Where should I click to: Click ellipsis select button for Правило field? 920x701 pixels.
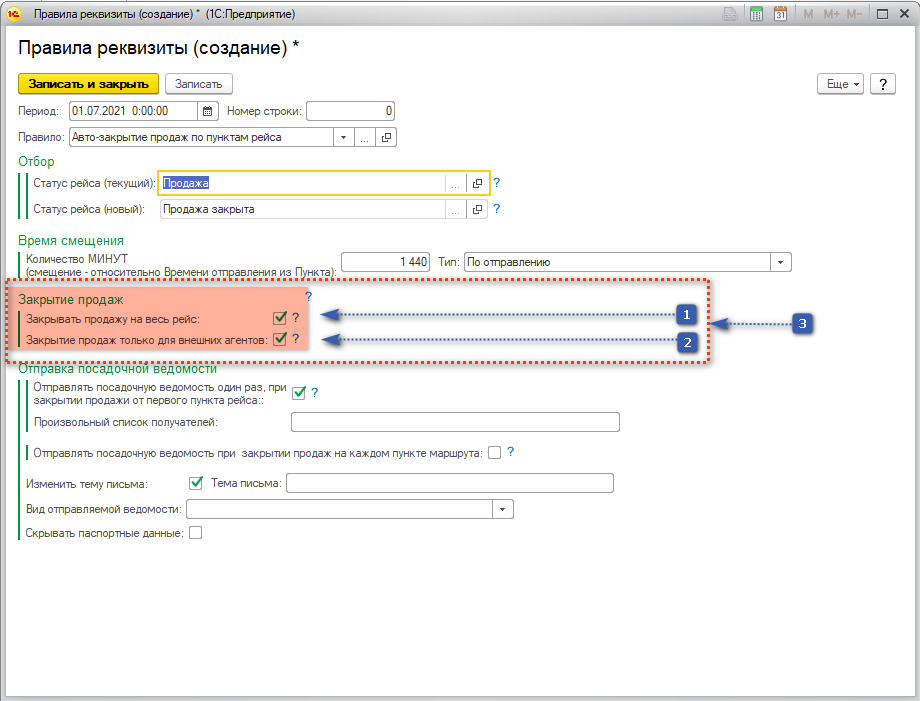[x=365, y=138]
